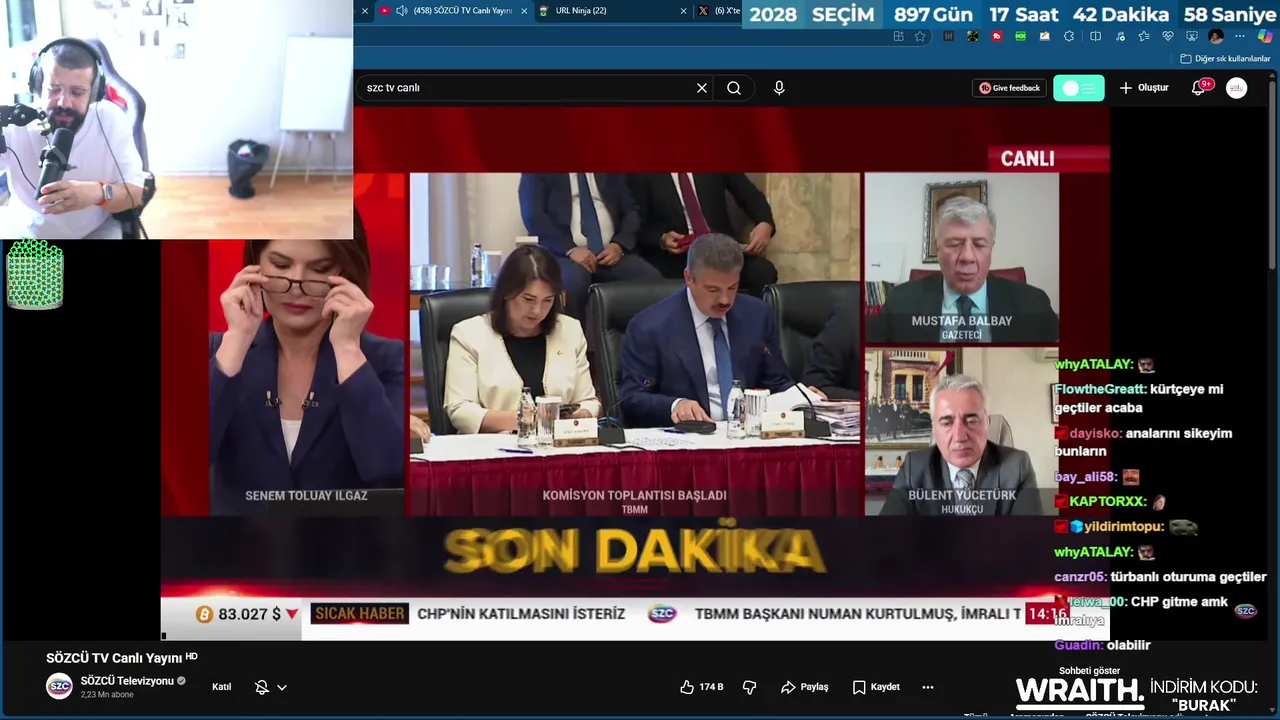Open SÖZCÜ Televizyonu channel name link

pos(127,681)
